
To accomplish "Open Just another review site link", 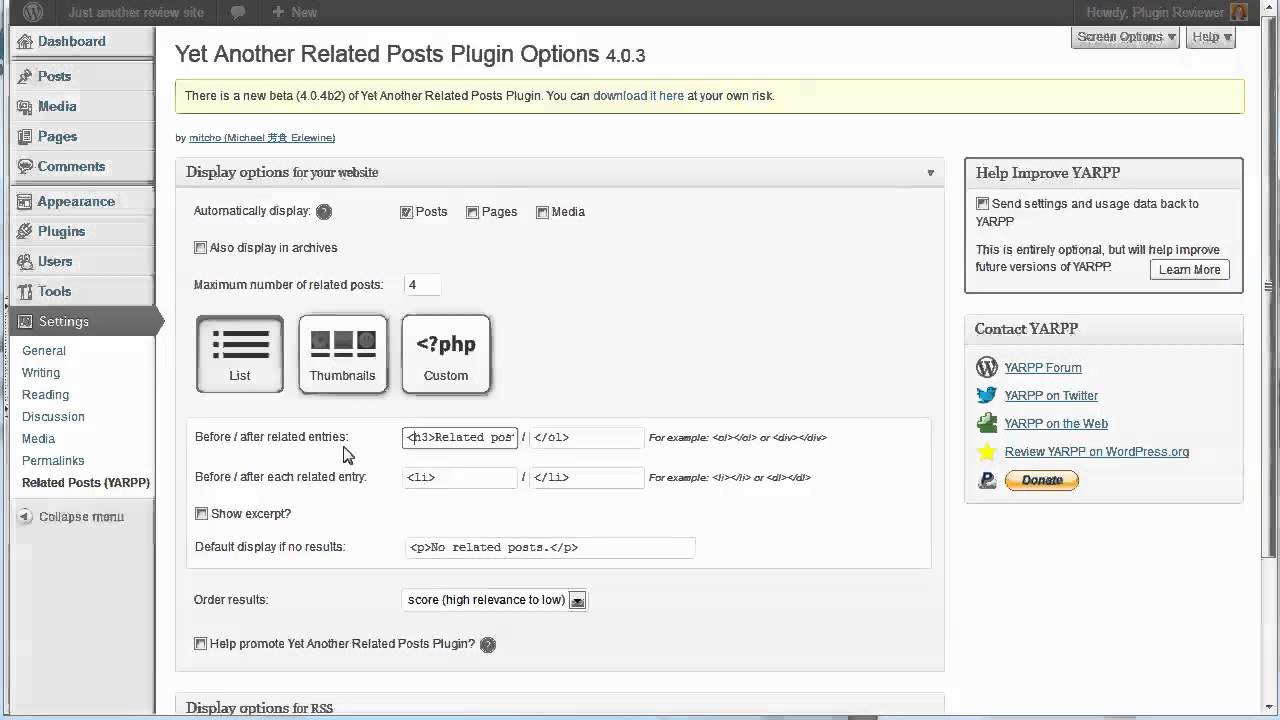I will coord(136,12).
